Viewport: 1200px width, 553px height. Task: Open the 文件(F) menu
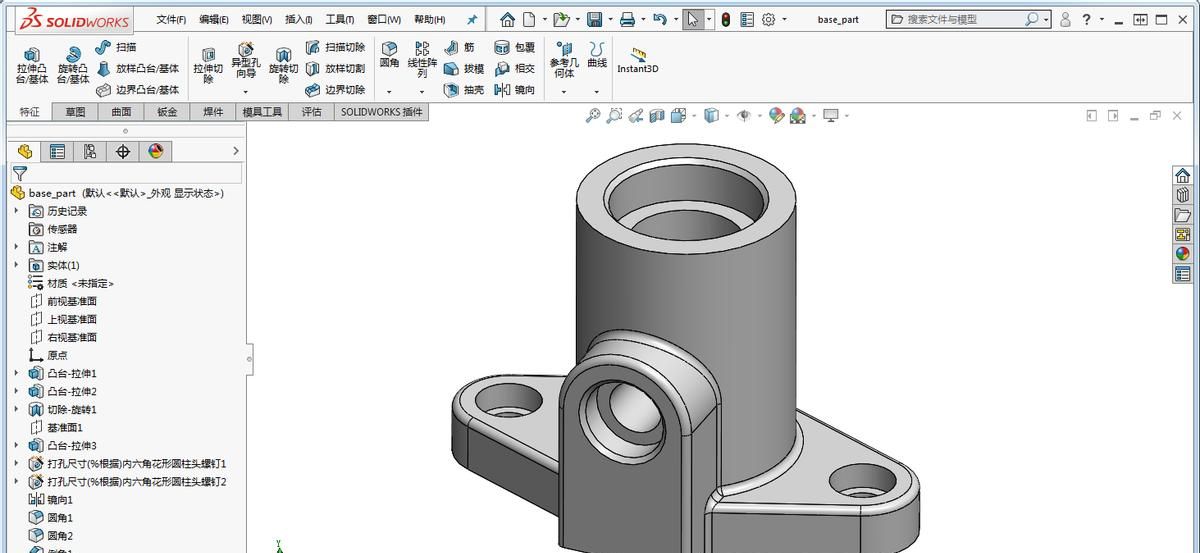pyautogui.click(x=171, y=19)
